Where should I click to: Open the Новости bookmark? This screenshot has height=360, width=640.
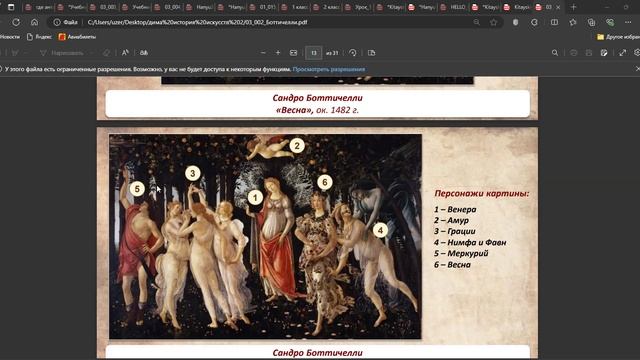pos(10,37)
